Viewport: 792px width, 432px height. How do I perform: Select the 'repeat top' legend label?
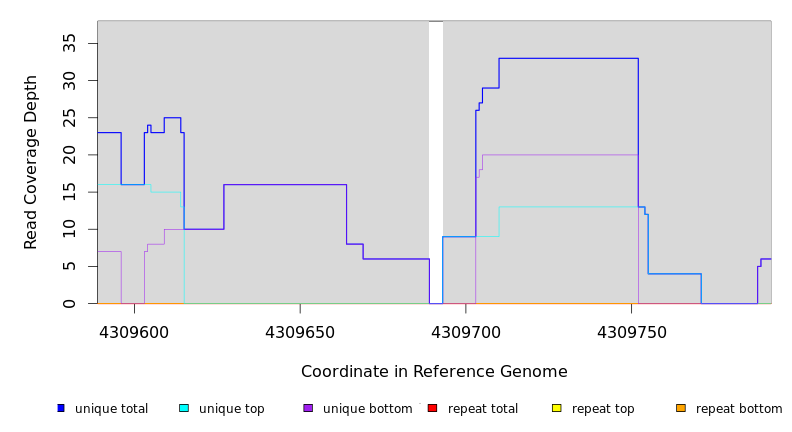pyautogui.click(x=603, y=409)
